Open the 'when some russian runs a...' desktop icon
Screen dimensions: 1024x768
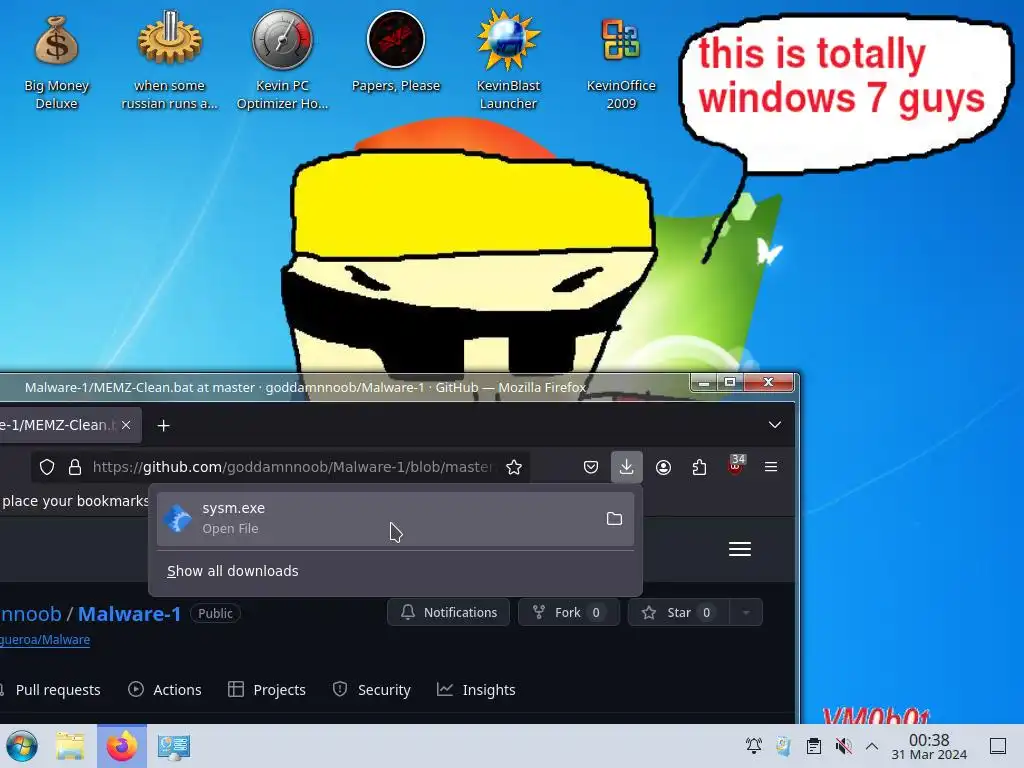point(170,62)
